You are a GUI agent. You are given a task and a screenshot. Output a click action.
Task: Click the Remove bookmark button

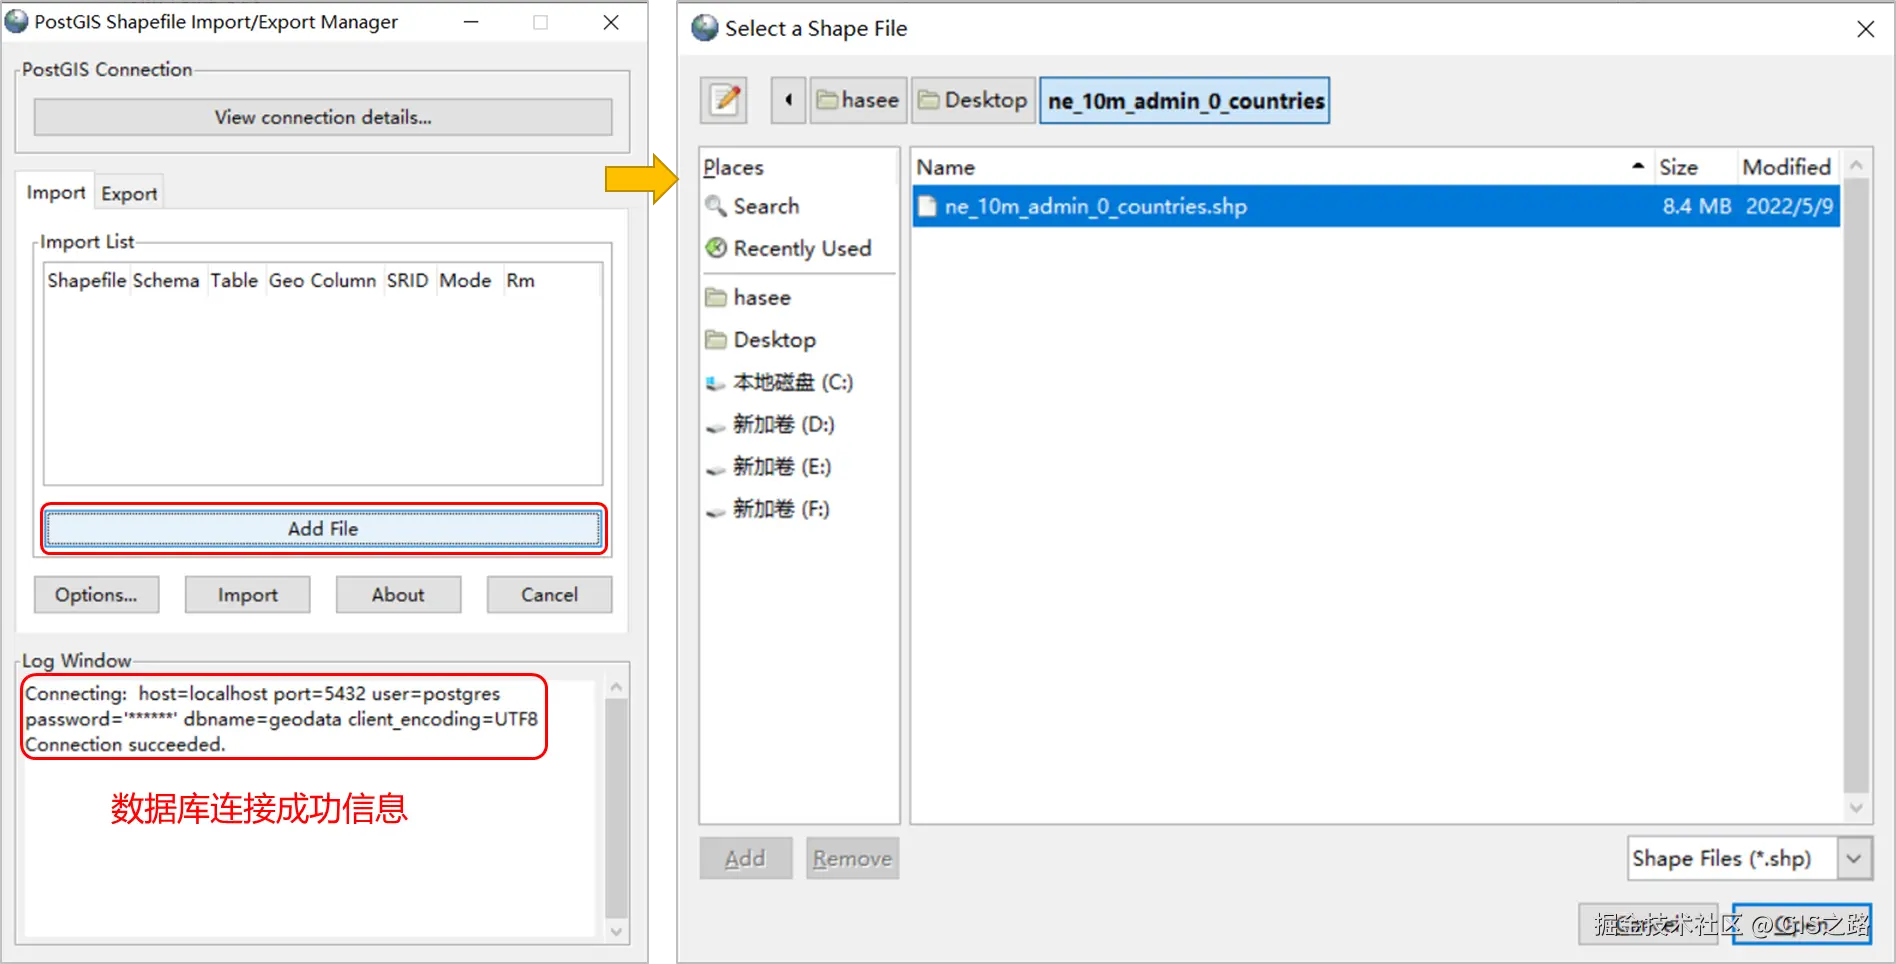(x=852, y=858)
